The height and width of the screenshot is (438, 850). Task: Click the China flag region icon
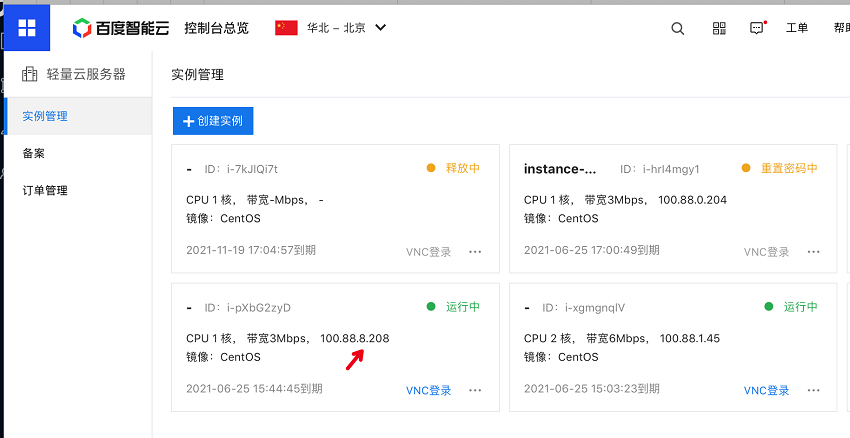pyautogui.click(x=287, y=28)
